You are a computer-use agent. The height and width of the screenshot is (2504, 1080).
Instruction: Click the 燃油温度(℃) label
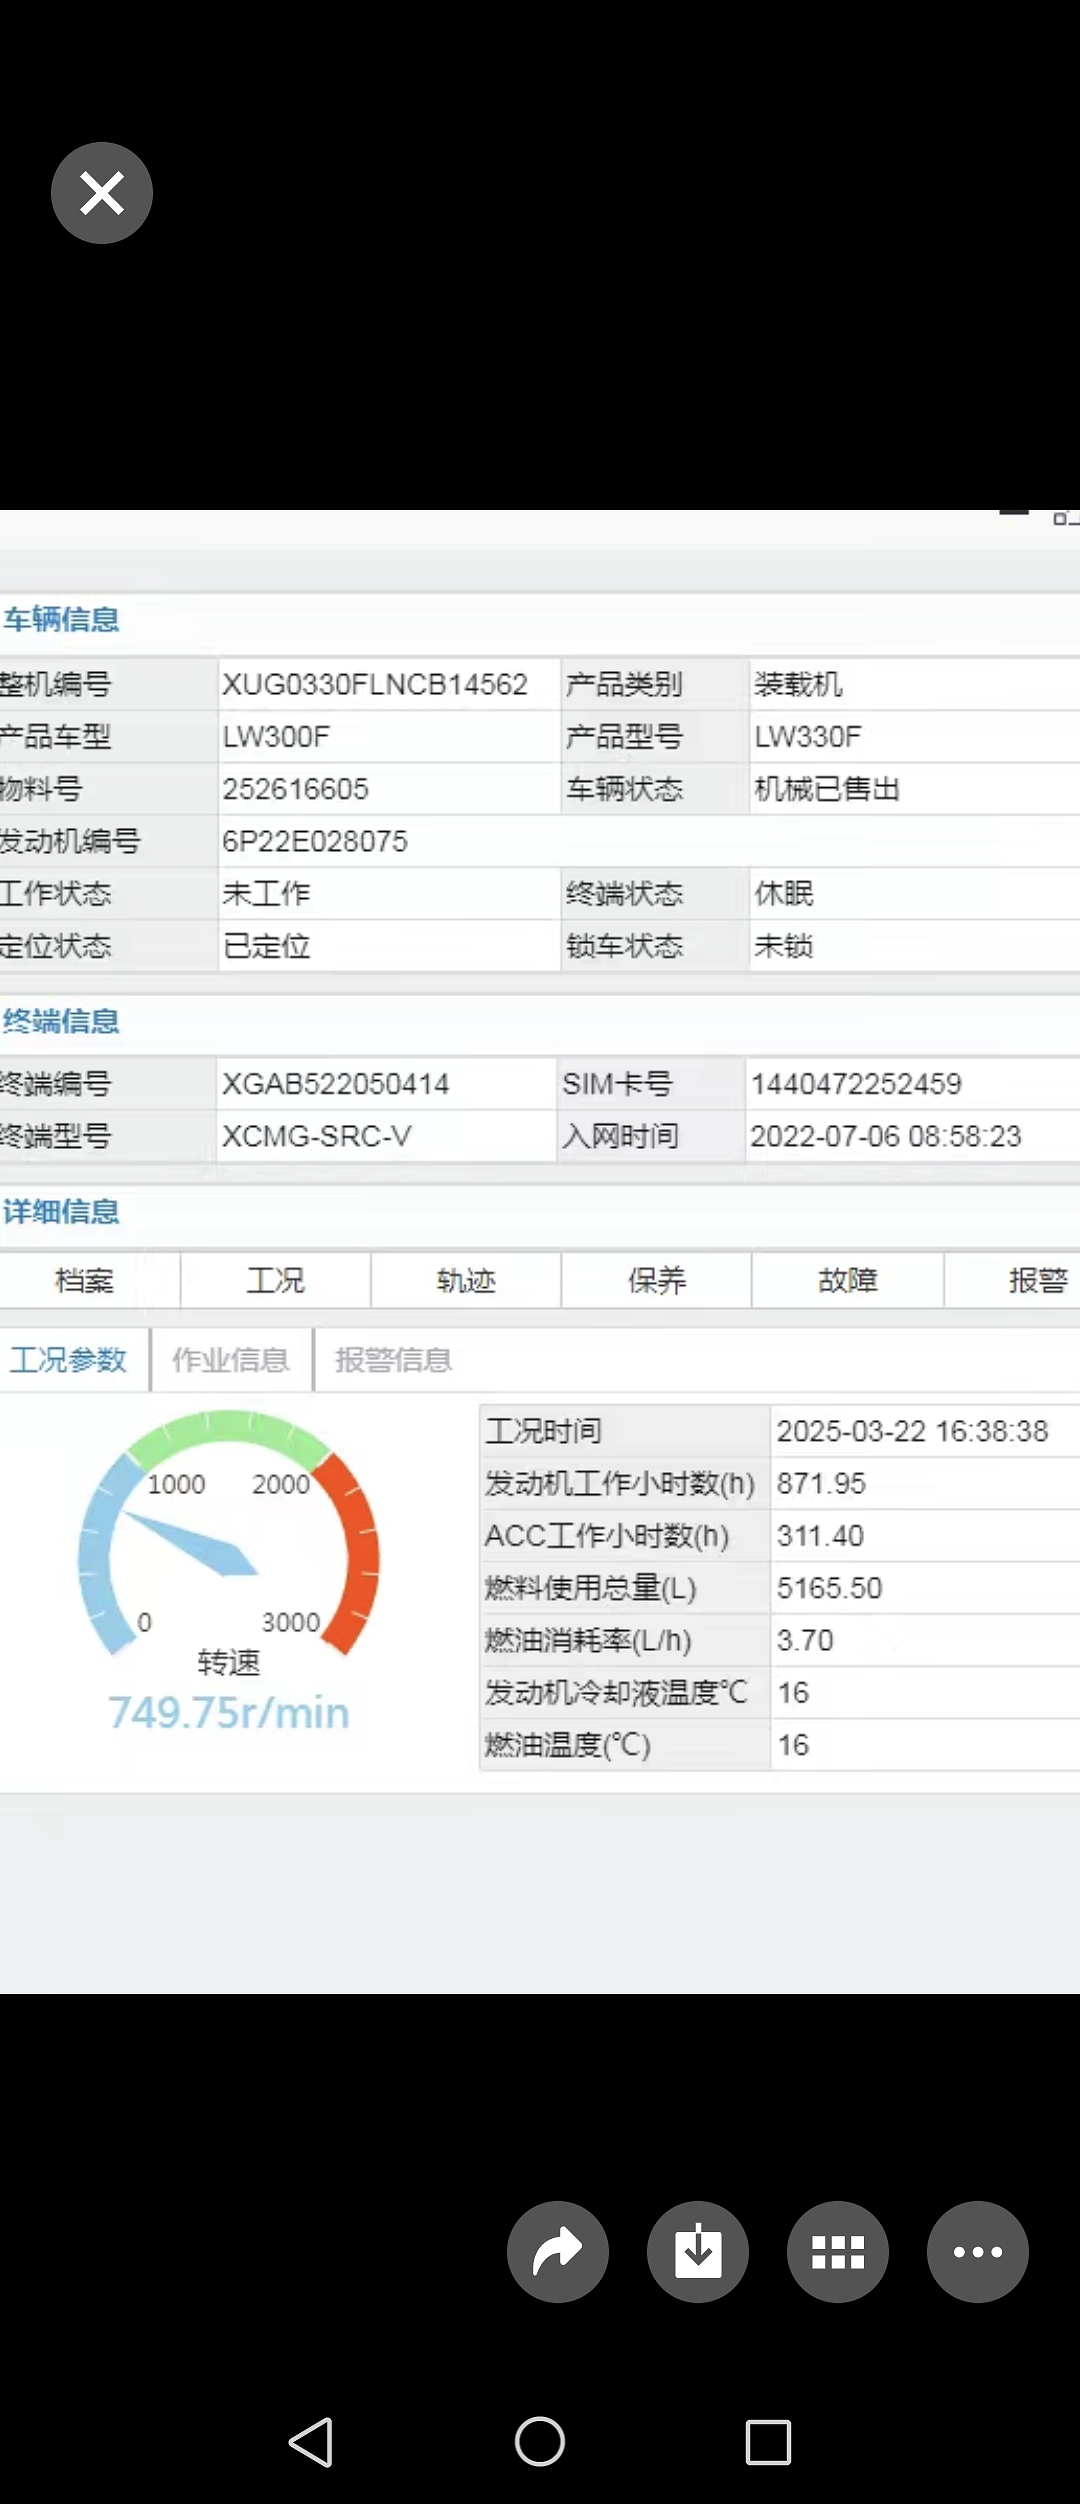[x=568, y=1745]
